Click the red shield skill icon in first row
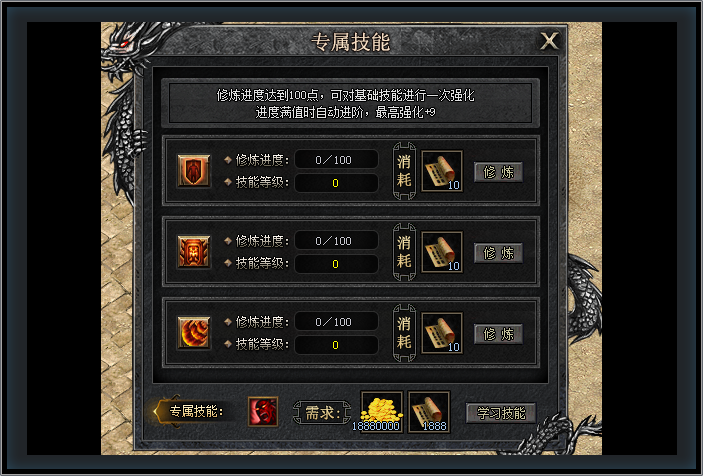Viewport: 703px width, 476px height. (194, 171)
